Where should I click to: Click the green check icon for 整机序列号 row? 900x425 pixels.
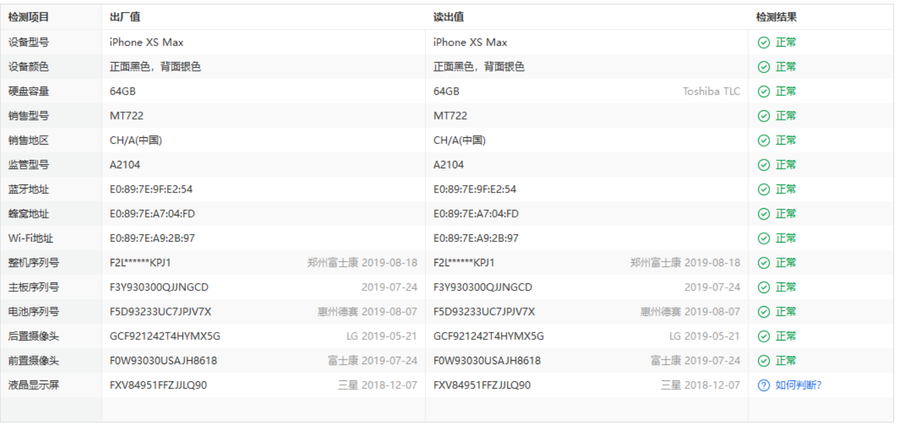[763, 263]
